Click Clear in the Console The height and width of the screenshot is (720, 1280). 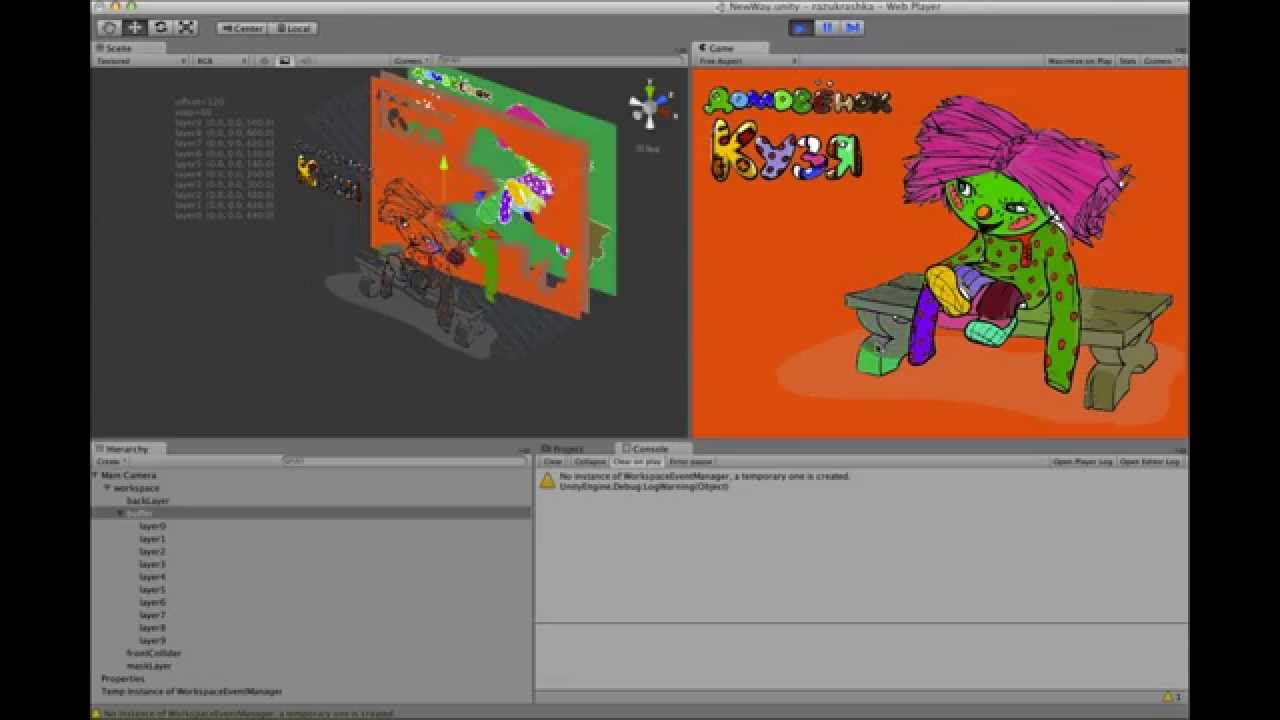coord(552,461)
